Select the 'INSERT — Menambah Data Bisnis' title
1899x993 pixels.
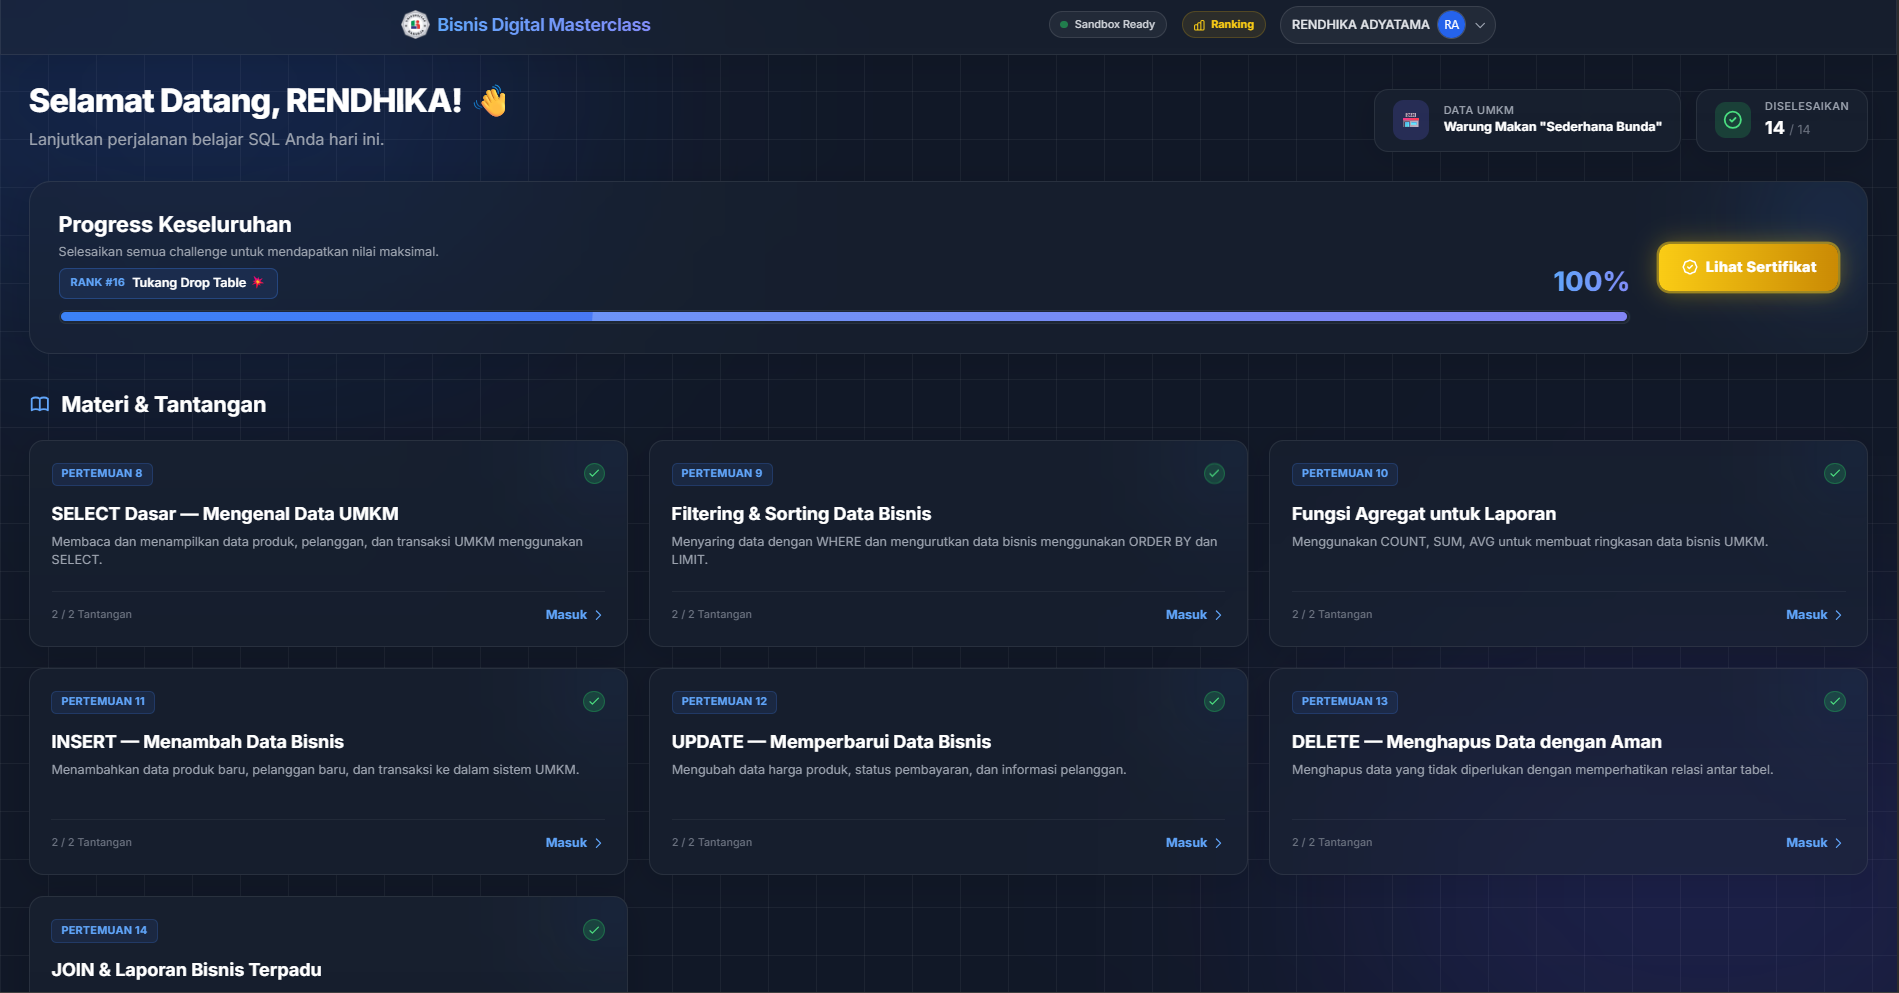(198, 742)
